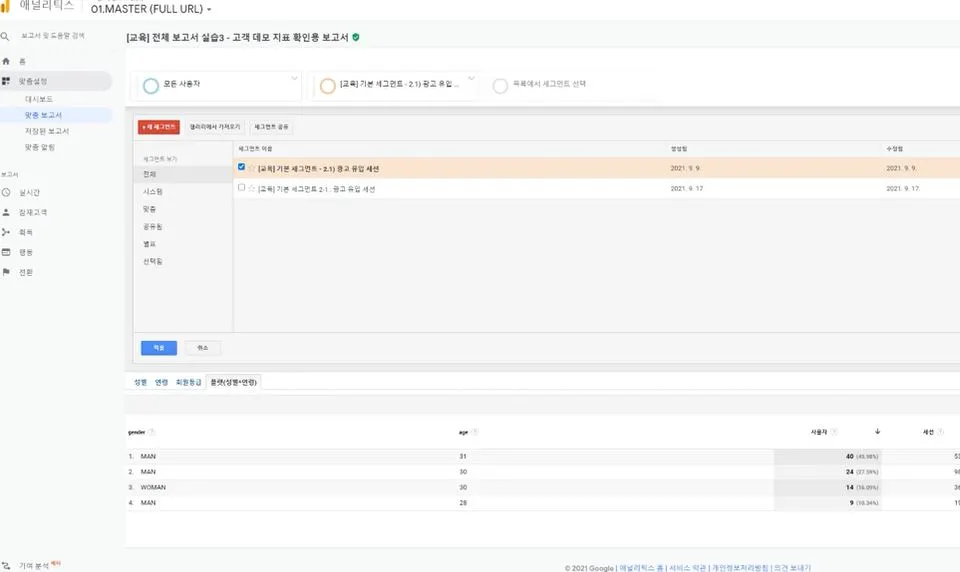The height and width of the screenshot is (572, 960).
Task: Click the search magnifier icon in sidebar
Action: 5,36
